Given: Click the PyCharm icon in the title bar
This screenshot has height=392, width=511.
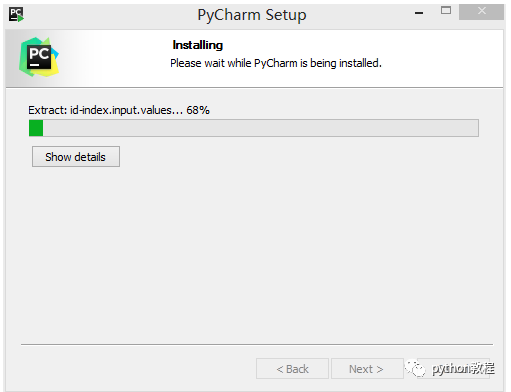Looking at the screenshot, I should click(x=16, y=15).
